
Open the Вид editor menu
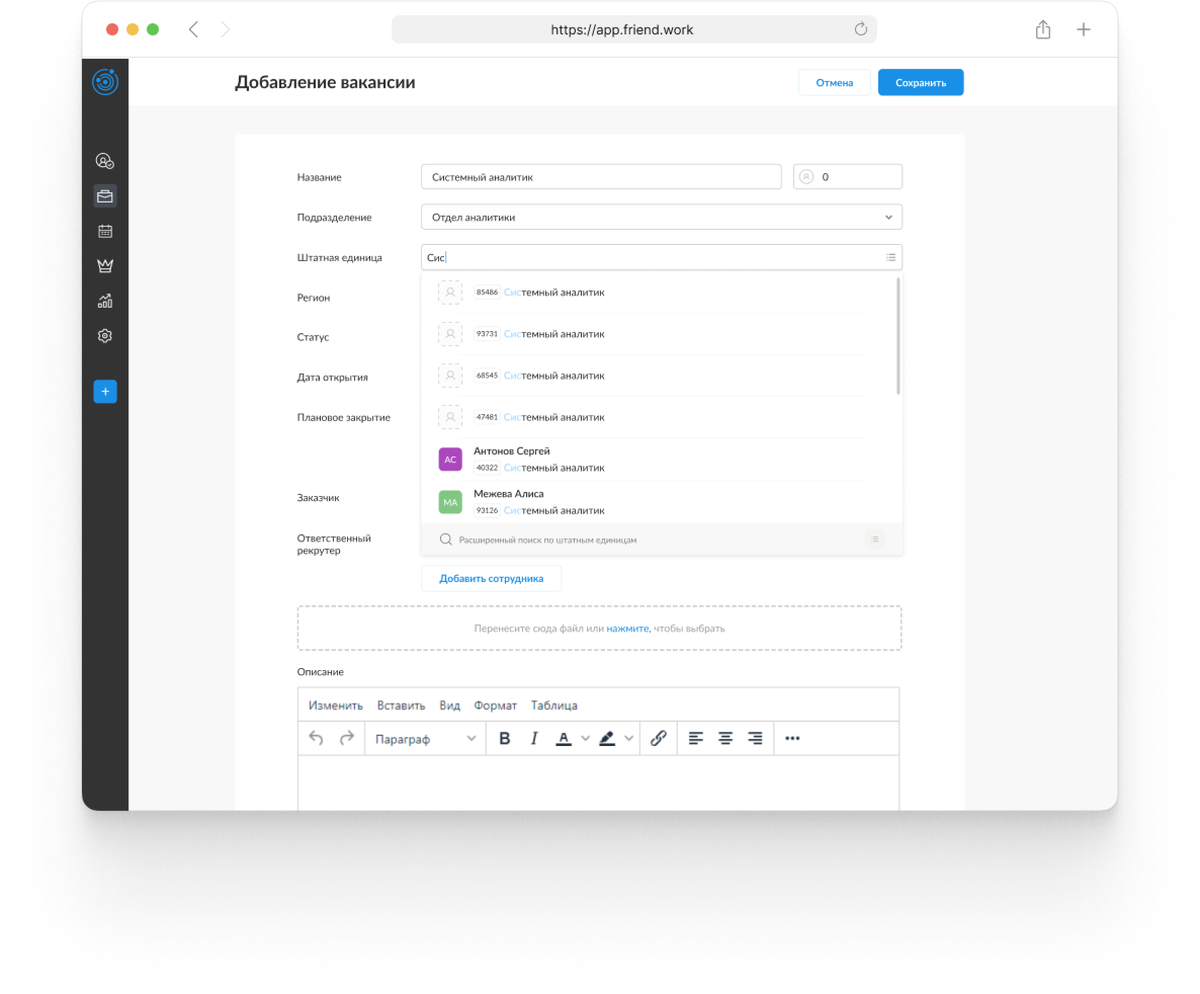(450, 705)
